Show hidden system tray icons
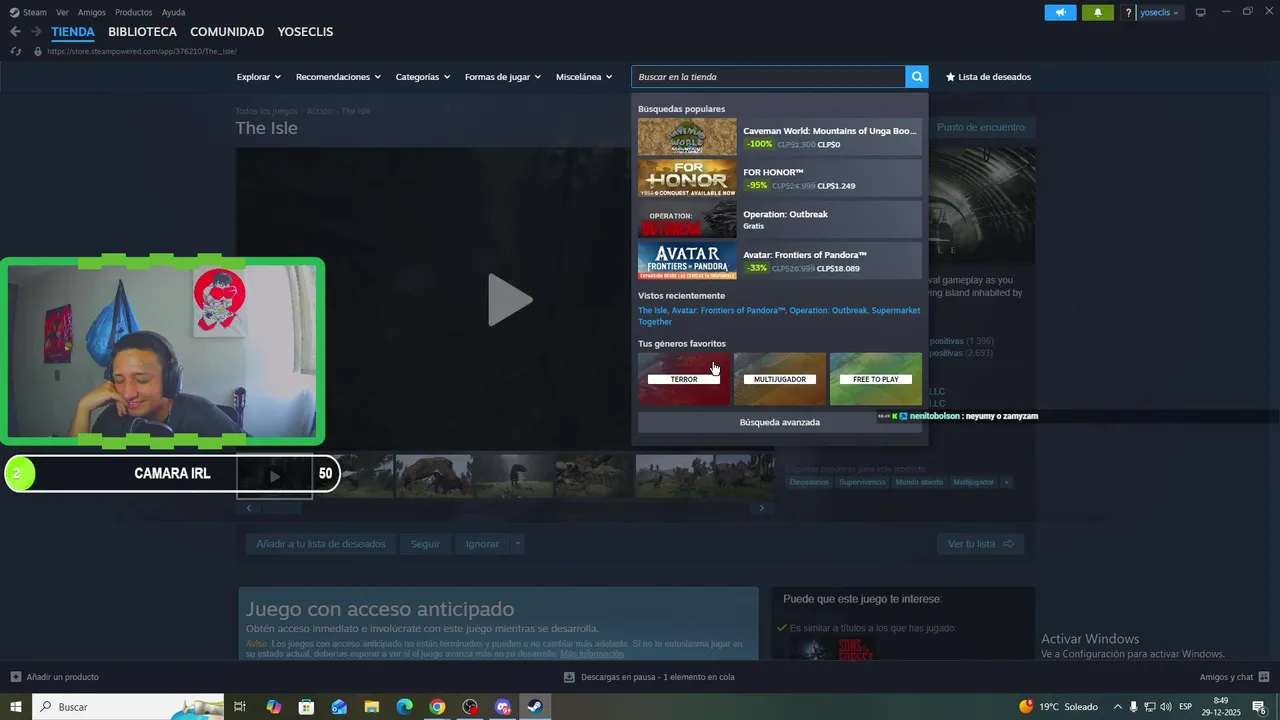Screen dimensions: 1280x720 coord(1118,707)
